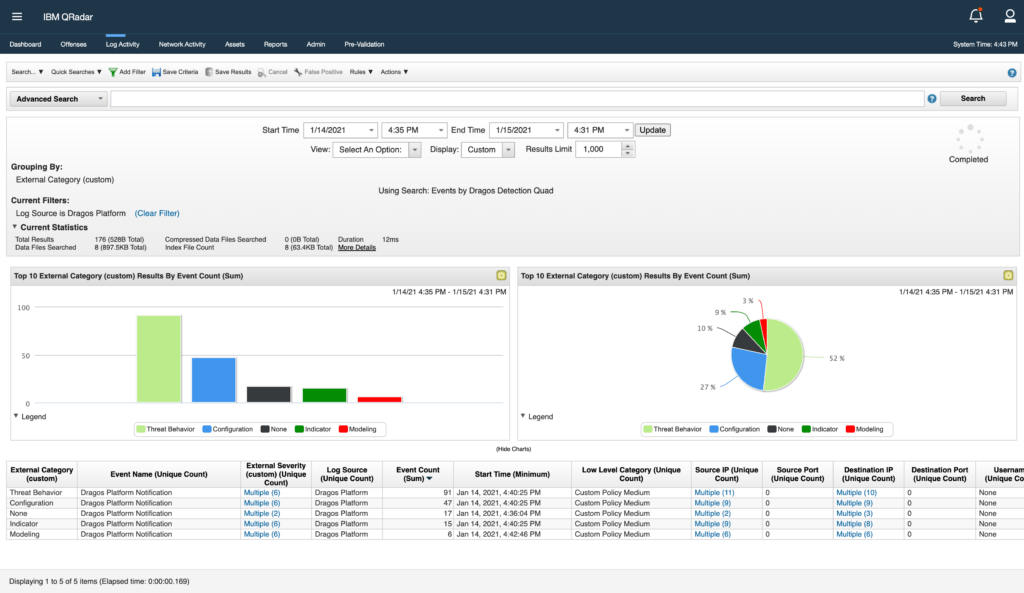Open Advanced Search help icon

coord(932,99)
